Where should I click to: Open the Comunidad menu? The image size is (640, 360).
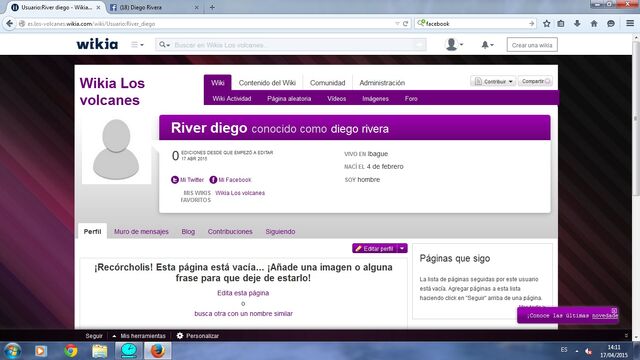coord(327,82)
